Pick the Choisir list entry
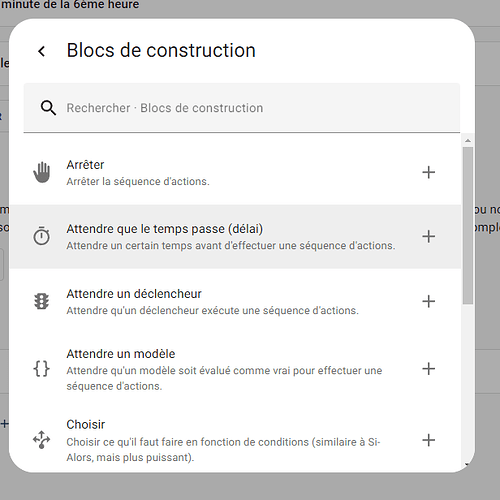This screenshot has width=500, height=500. coord(235,440)
